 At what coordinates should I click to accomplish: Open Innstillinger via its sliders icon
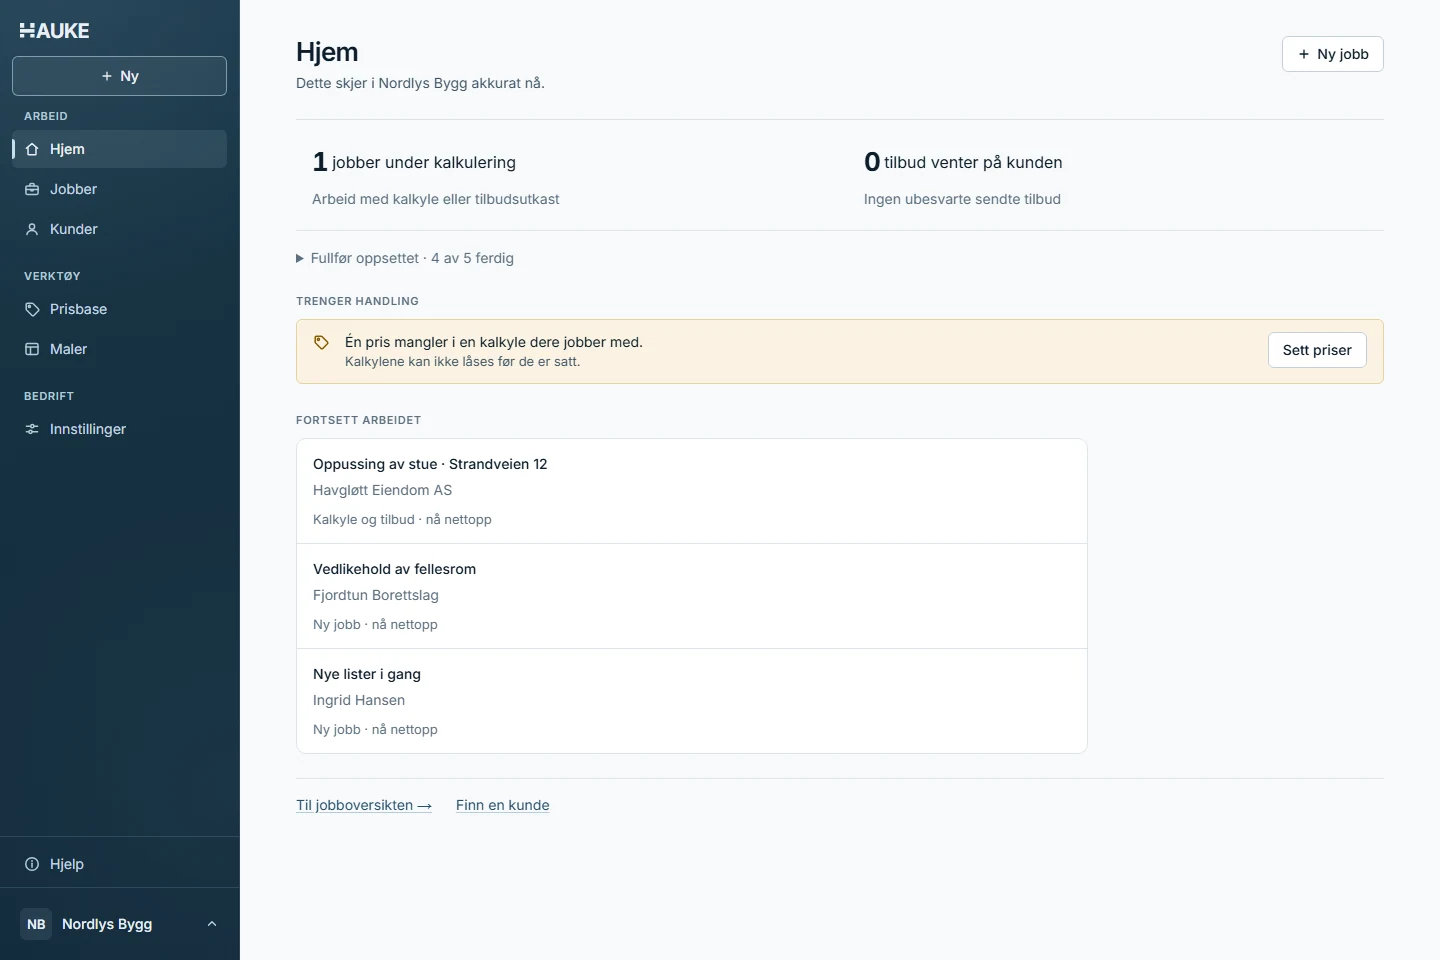[32, 429]
